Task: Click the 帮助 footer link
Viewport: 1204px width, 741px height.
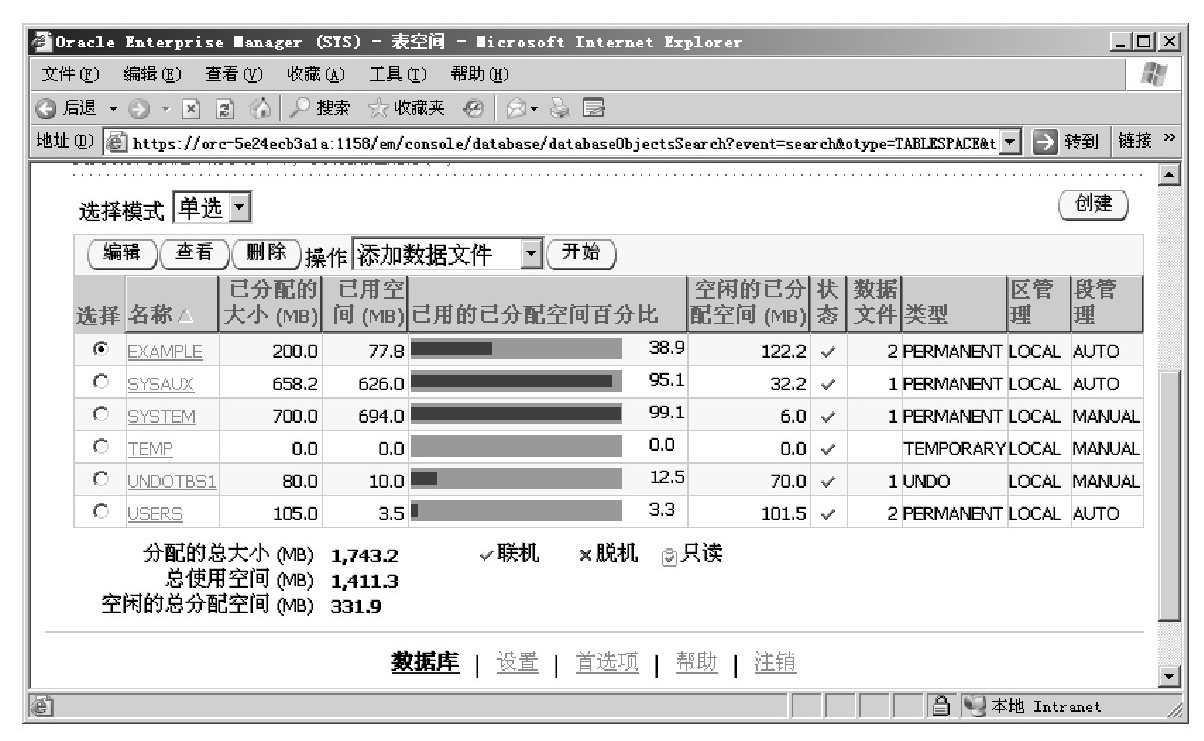Action: pyautogui.click(x=697, y=662)
